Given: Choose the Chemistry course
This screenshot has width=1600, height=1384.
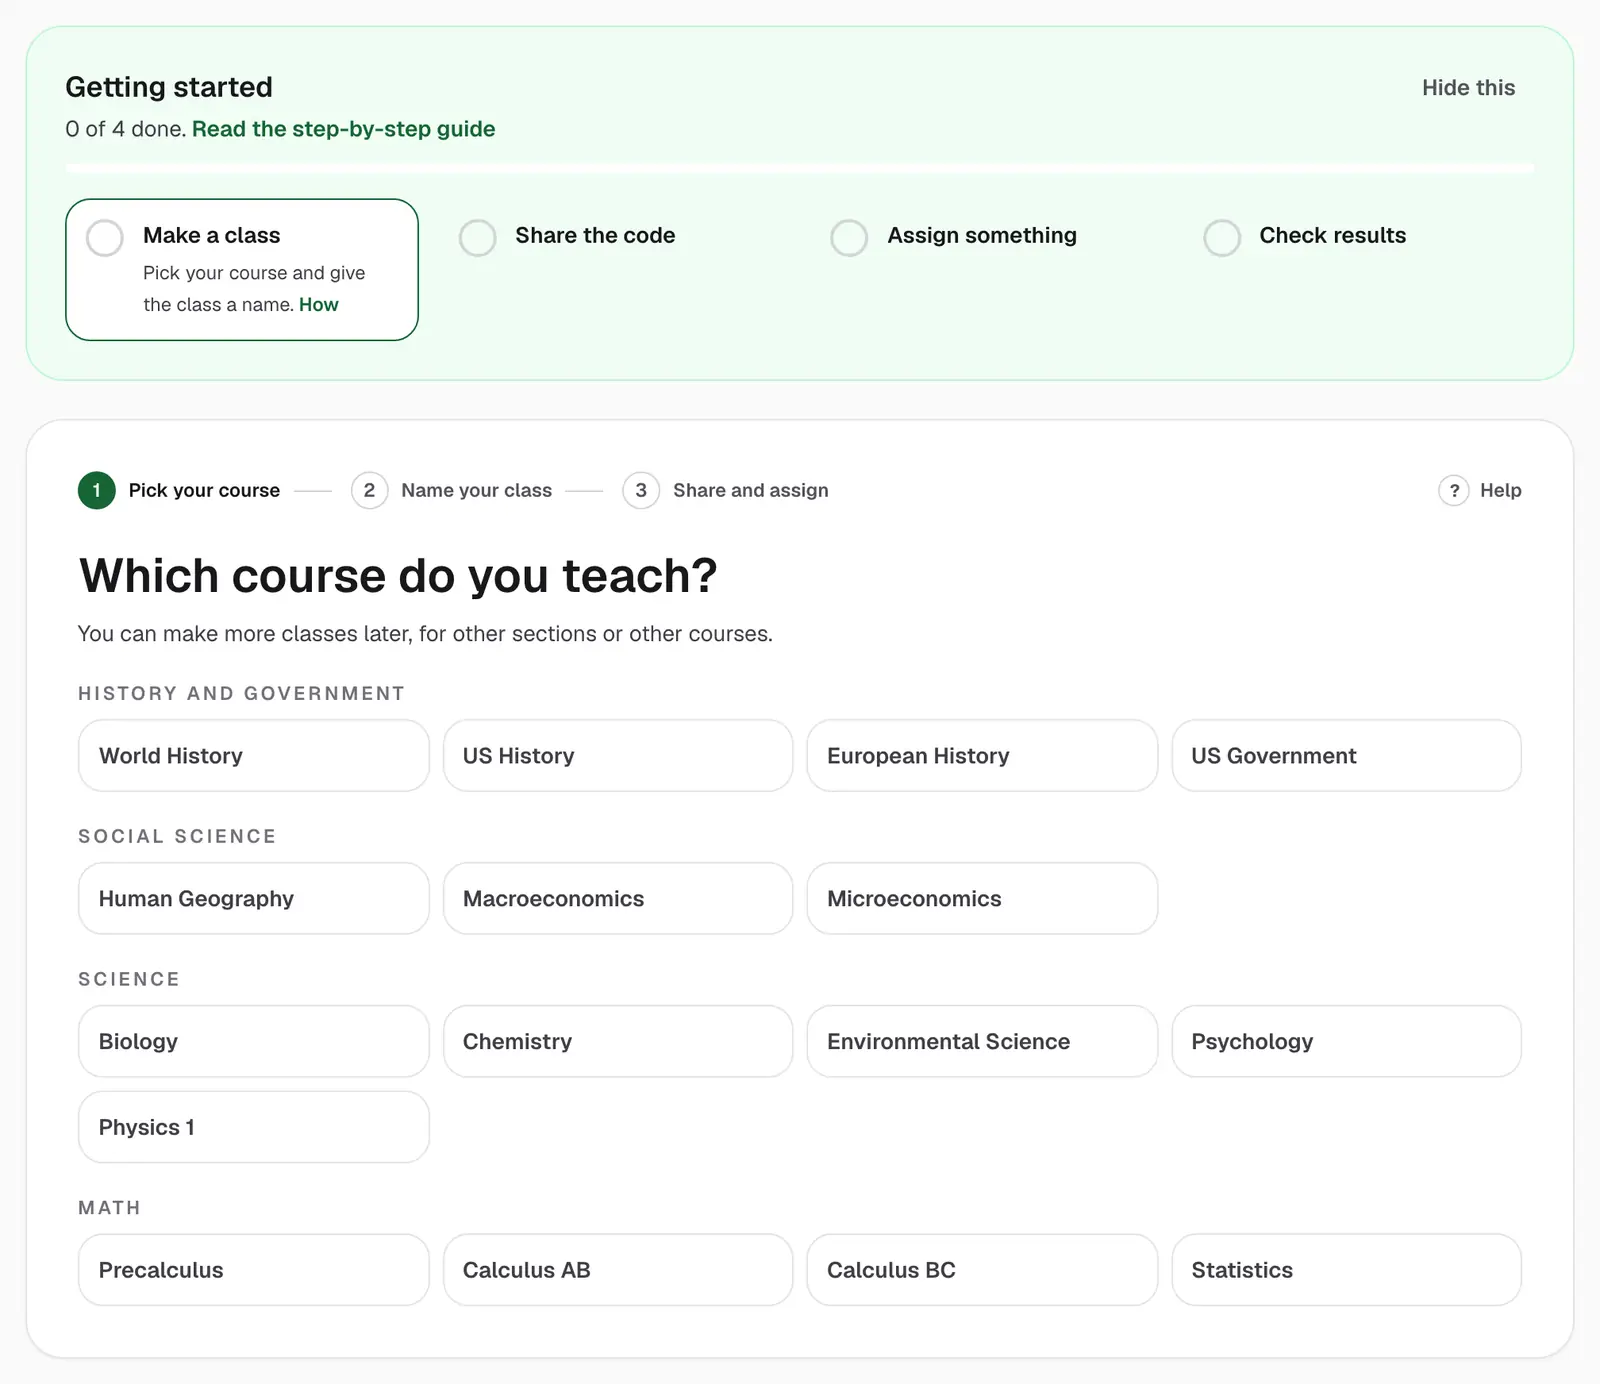Looking at the screenshot, I should pyautogui.click(x=618, y=1042).
